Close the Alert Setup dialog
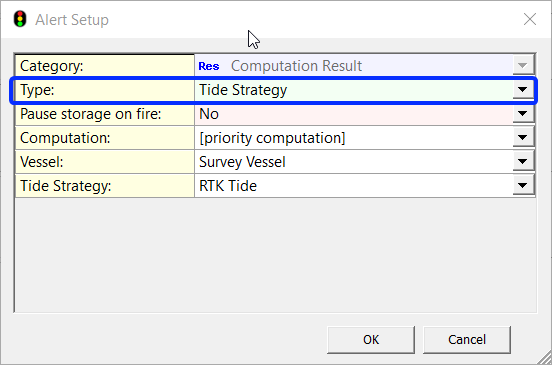 529,19
